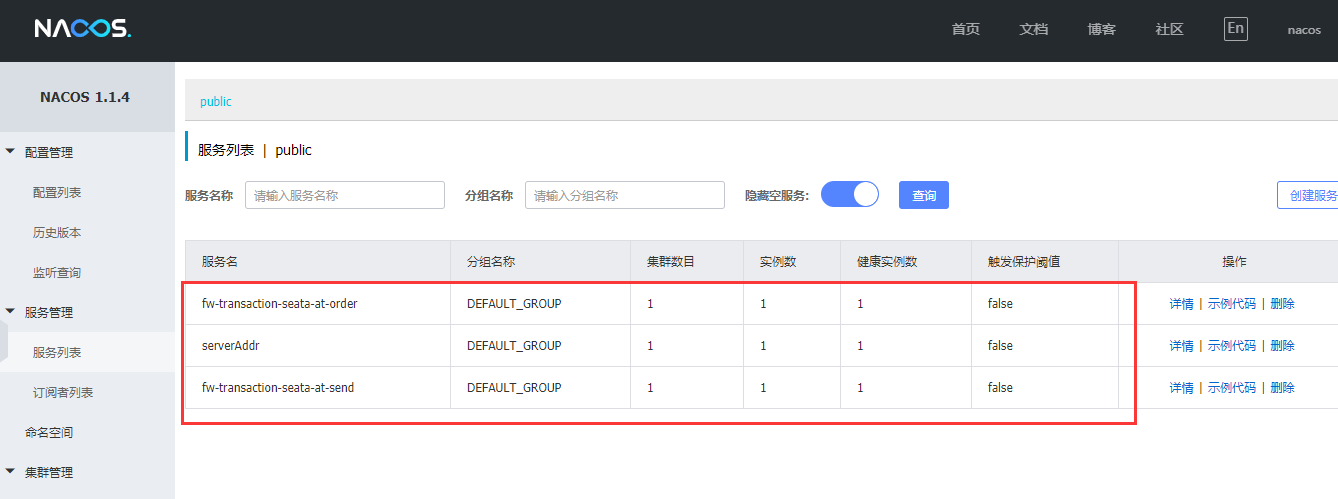Image resolution: width=1338 pixels, height=499 pixels.
Task: Open 订阅者列表 in the sidebar
Action: pyautogui.click(x=63, y=393)
